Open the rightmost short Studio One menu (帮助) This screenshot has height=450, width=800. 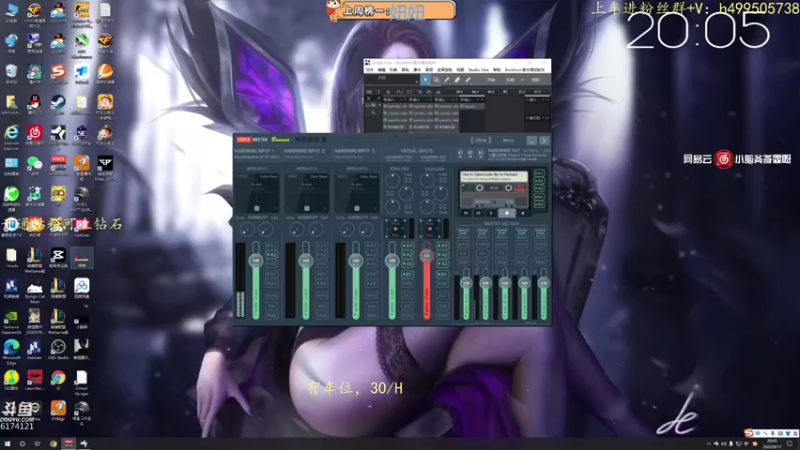click(x=496, y=70)
